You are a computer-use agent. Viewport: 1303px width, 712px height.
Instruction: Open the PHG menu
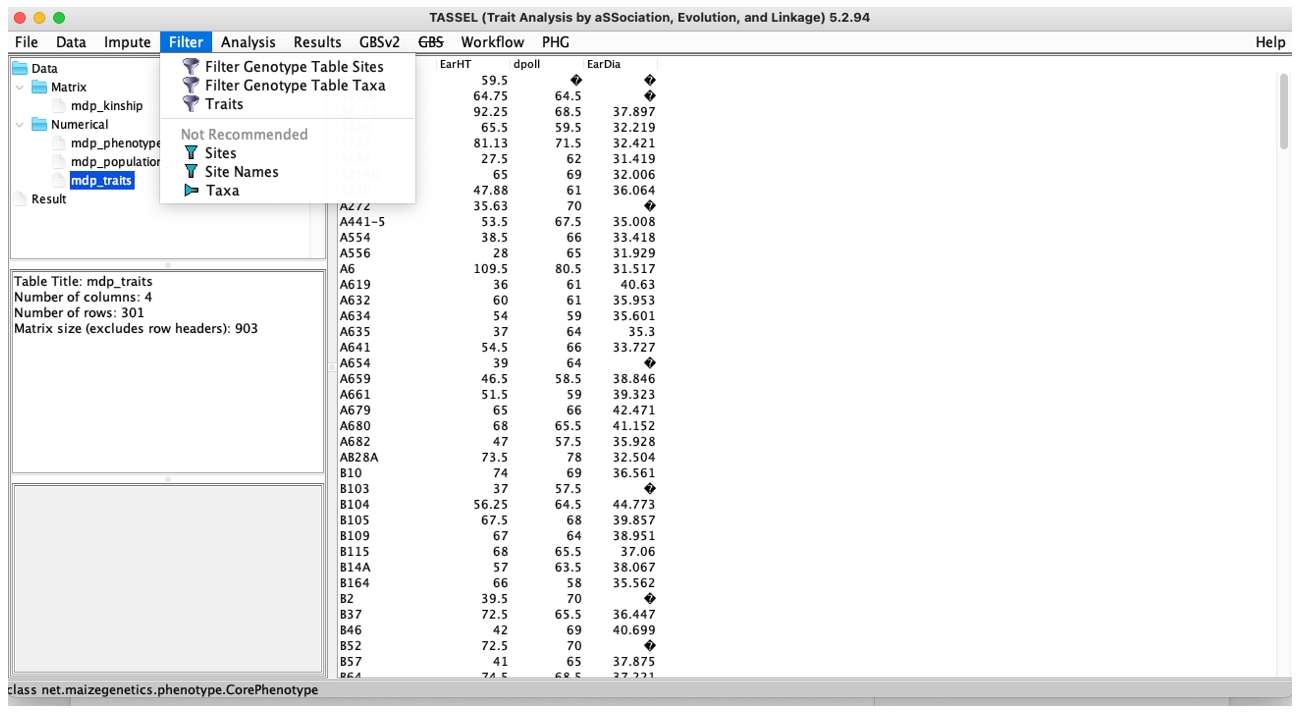tap(555, 42)
